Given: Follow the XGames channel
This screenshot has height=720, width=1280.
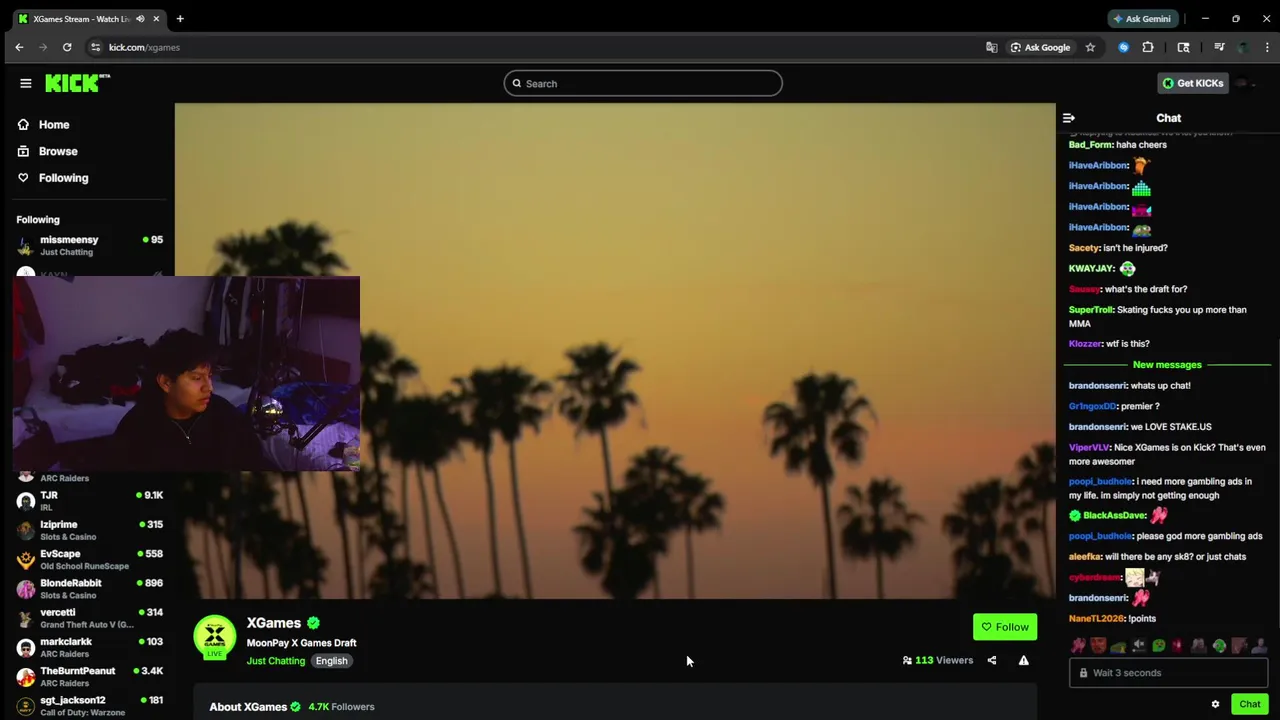Looking at the screenshot, I should point(1005,627).
